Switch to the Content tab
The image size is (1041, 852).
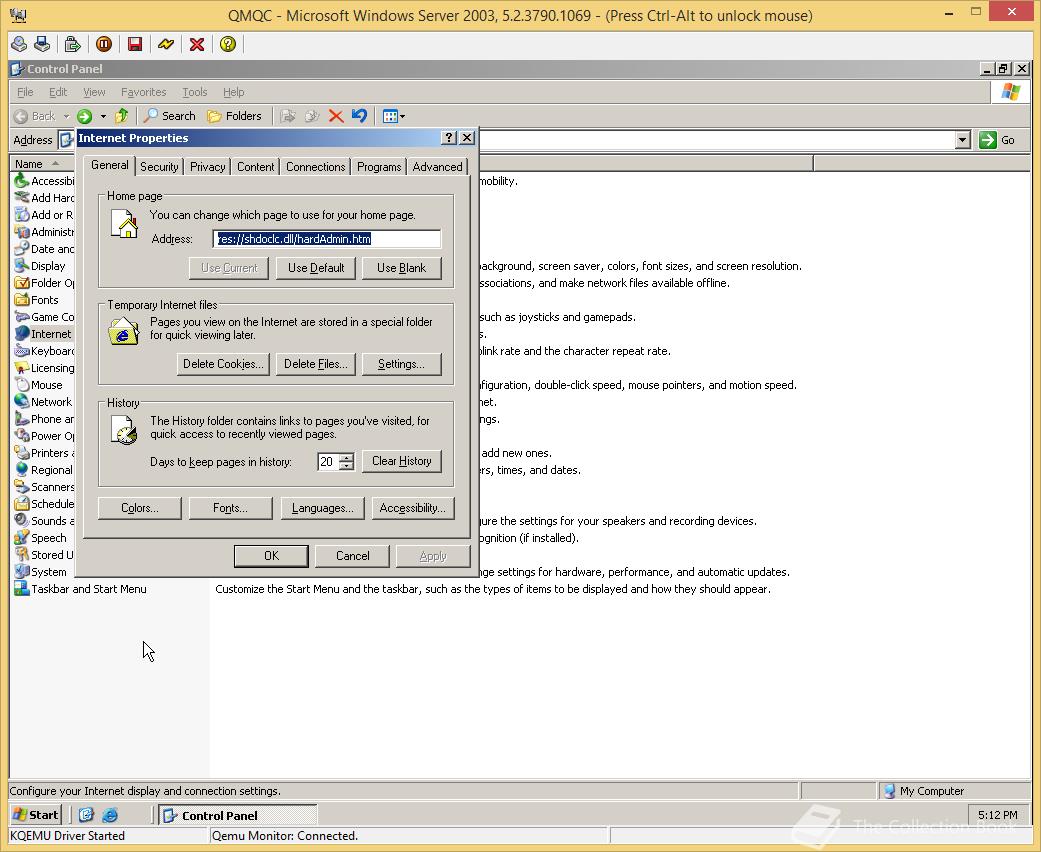tap(256, 167)
